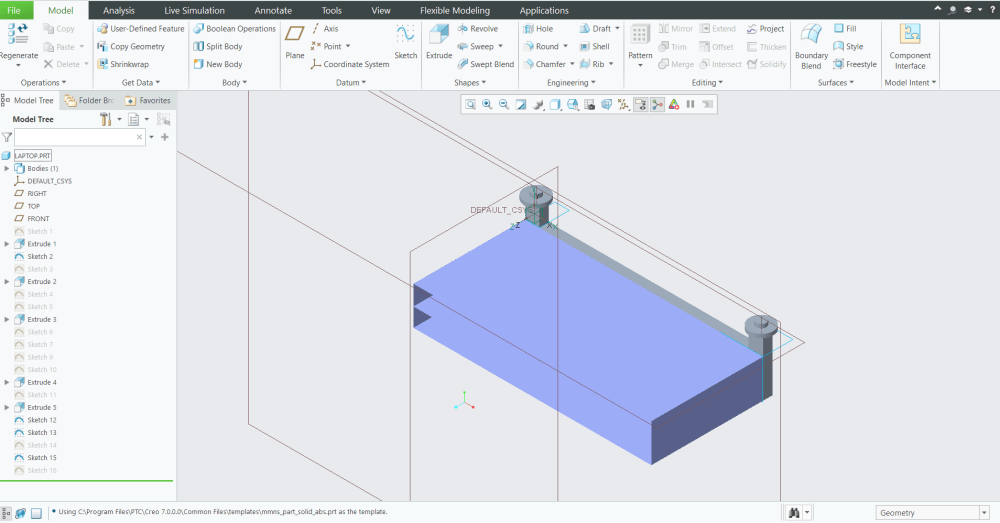The image size is (1000, 523).
Task: Click the add plus icon beside tree search
Action: (165, 137)
